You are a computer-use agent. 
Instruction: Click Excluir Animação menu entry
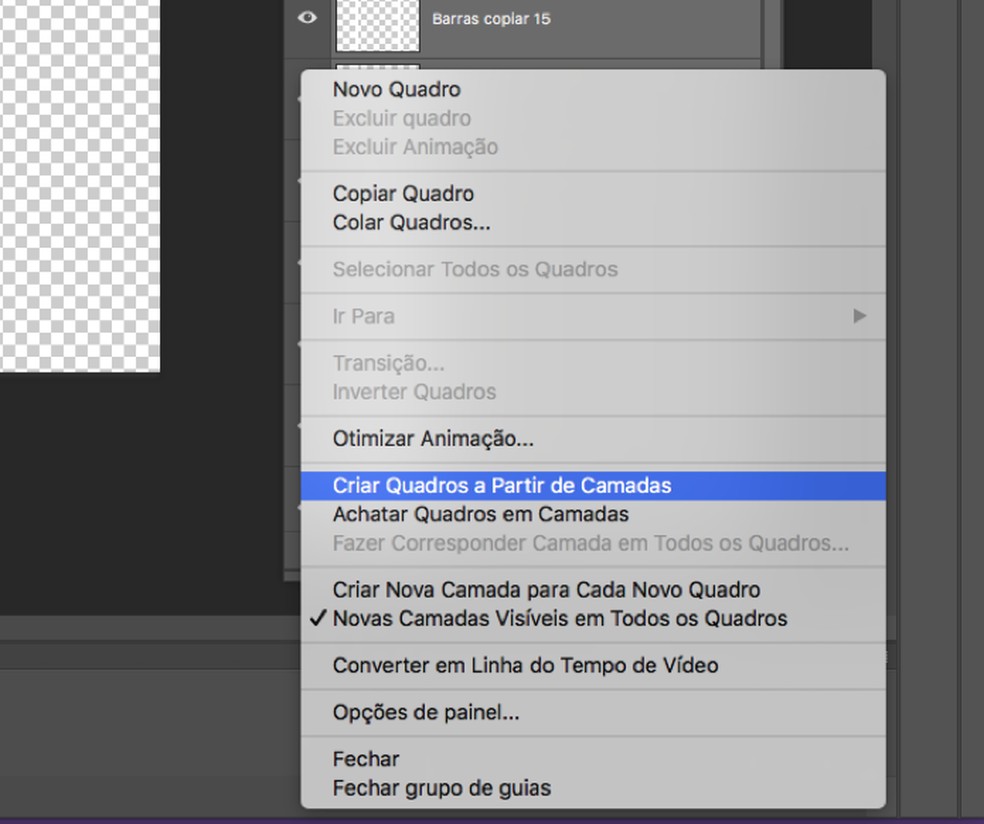pyautogui.click(x=593, y=147)
